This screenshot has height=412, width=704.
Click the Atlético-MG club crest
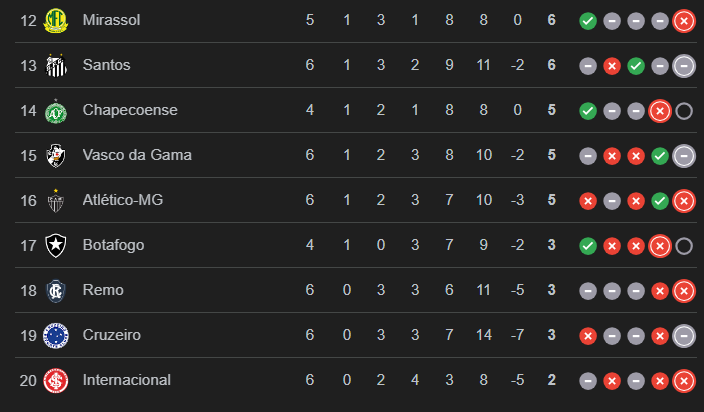(x=55, y=200)
